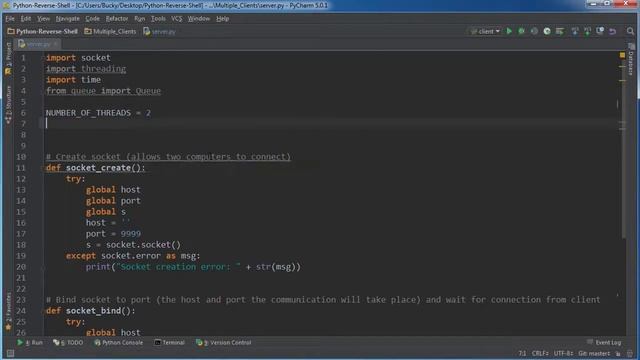Toggle tool window buttons icon at bottom-left corner

point(11,353)
